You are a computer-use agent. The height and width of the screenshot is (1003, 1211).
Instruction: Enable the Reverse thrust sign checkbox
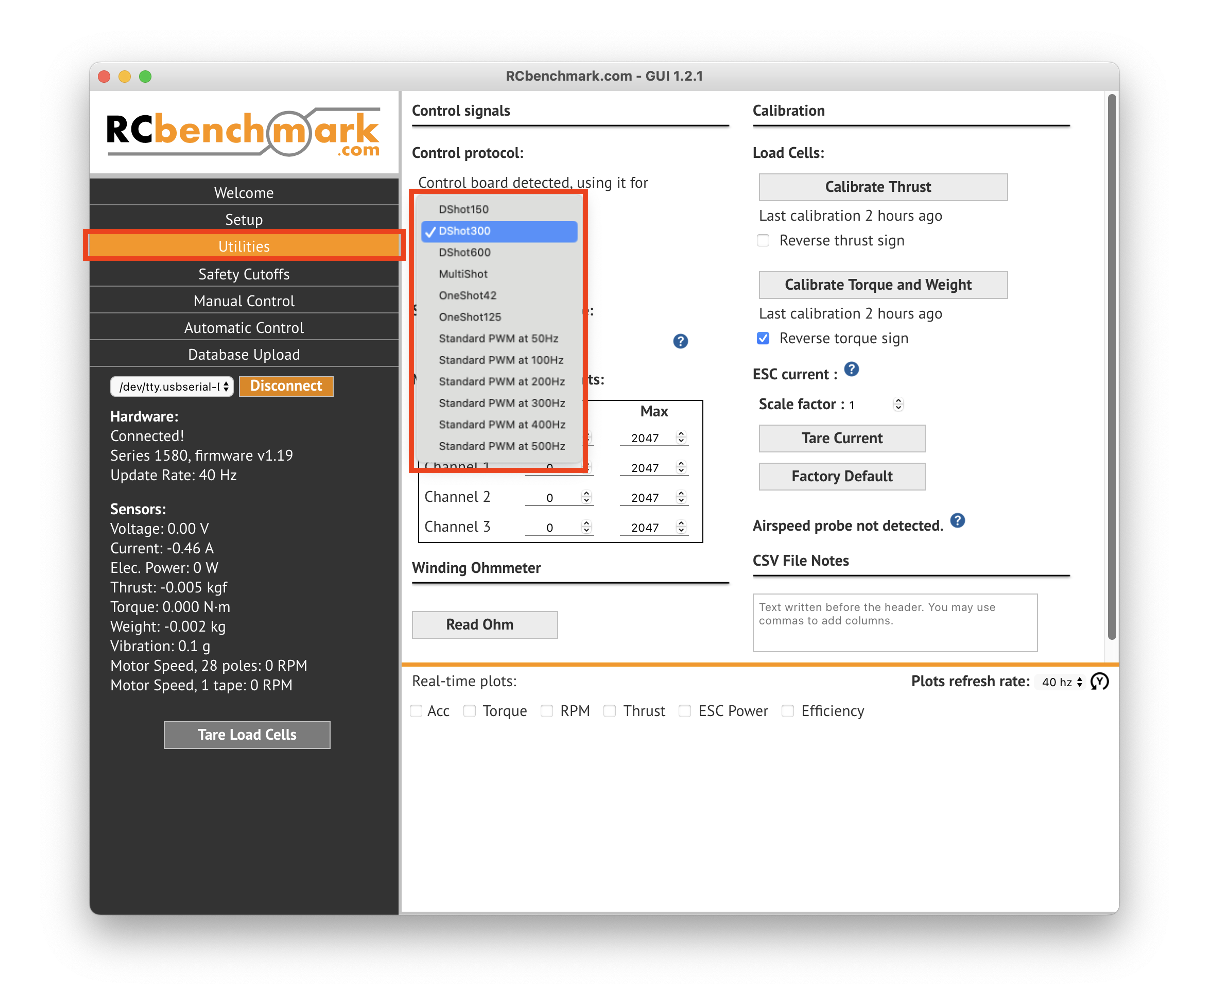(x=764, y=241)
